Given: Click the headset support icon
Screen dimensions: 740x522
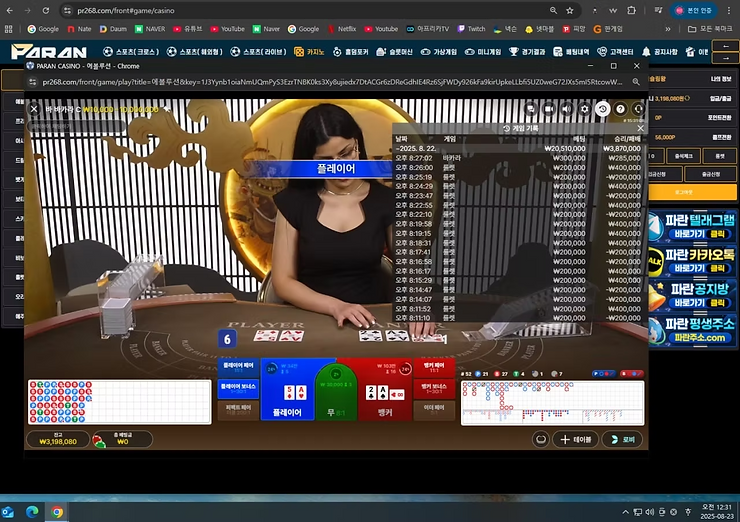Looking at the screenshot, I should tap(638, 109).
